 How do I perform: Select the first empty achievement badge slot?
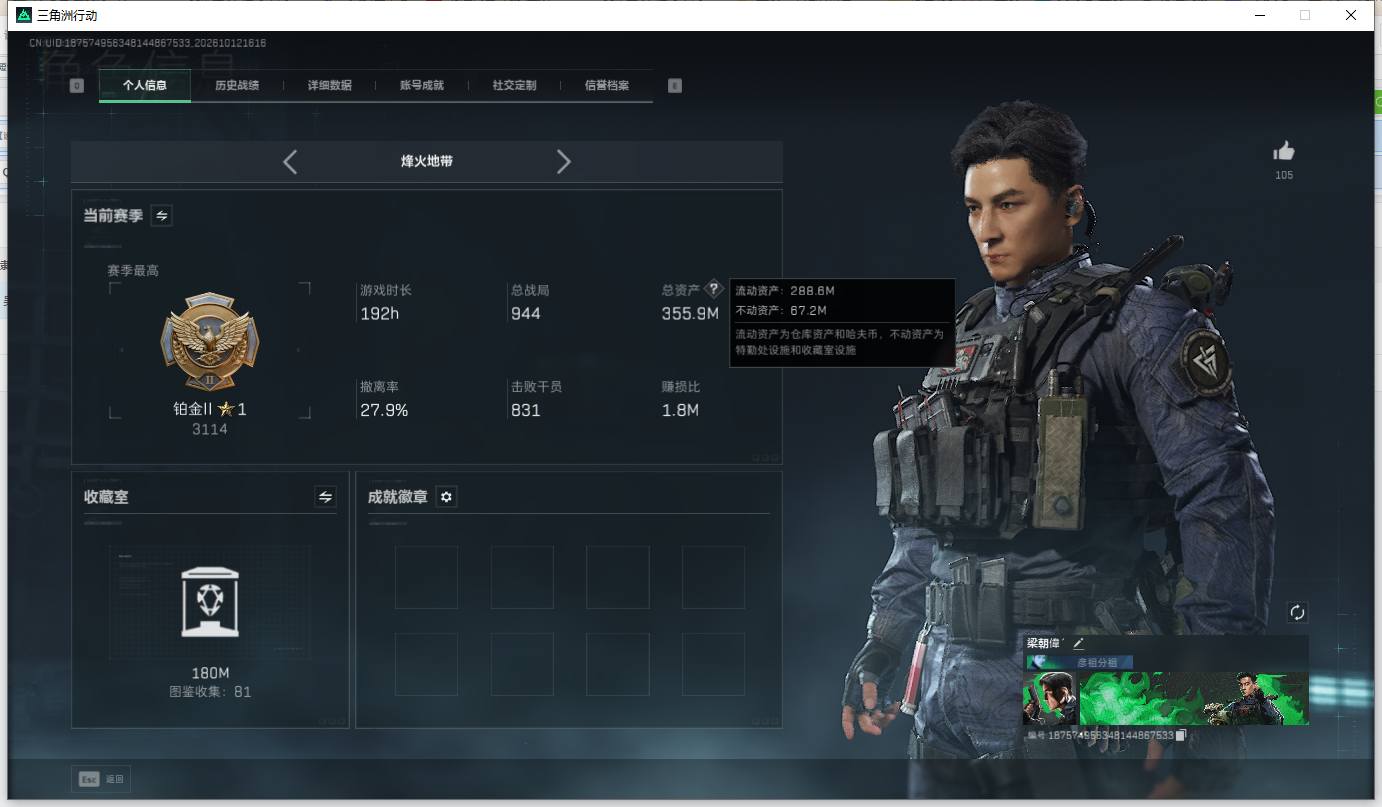point(426,577)
